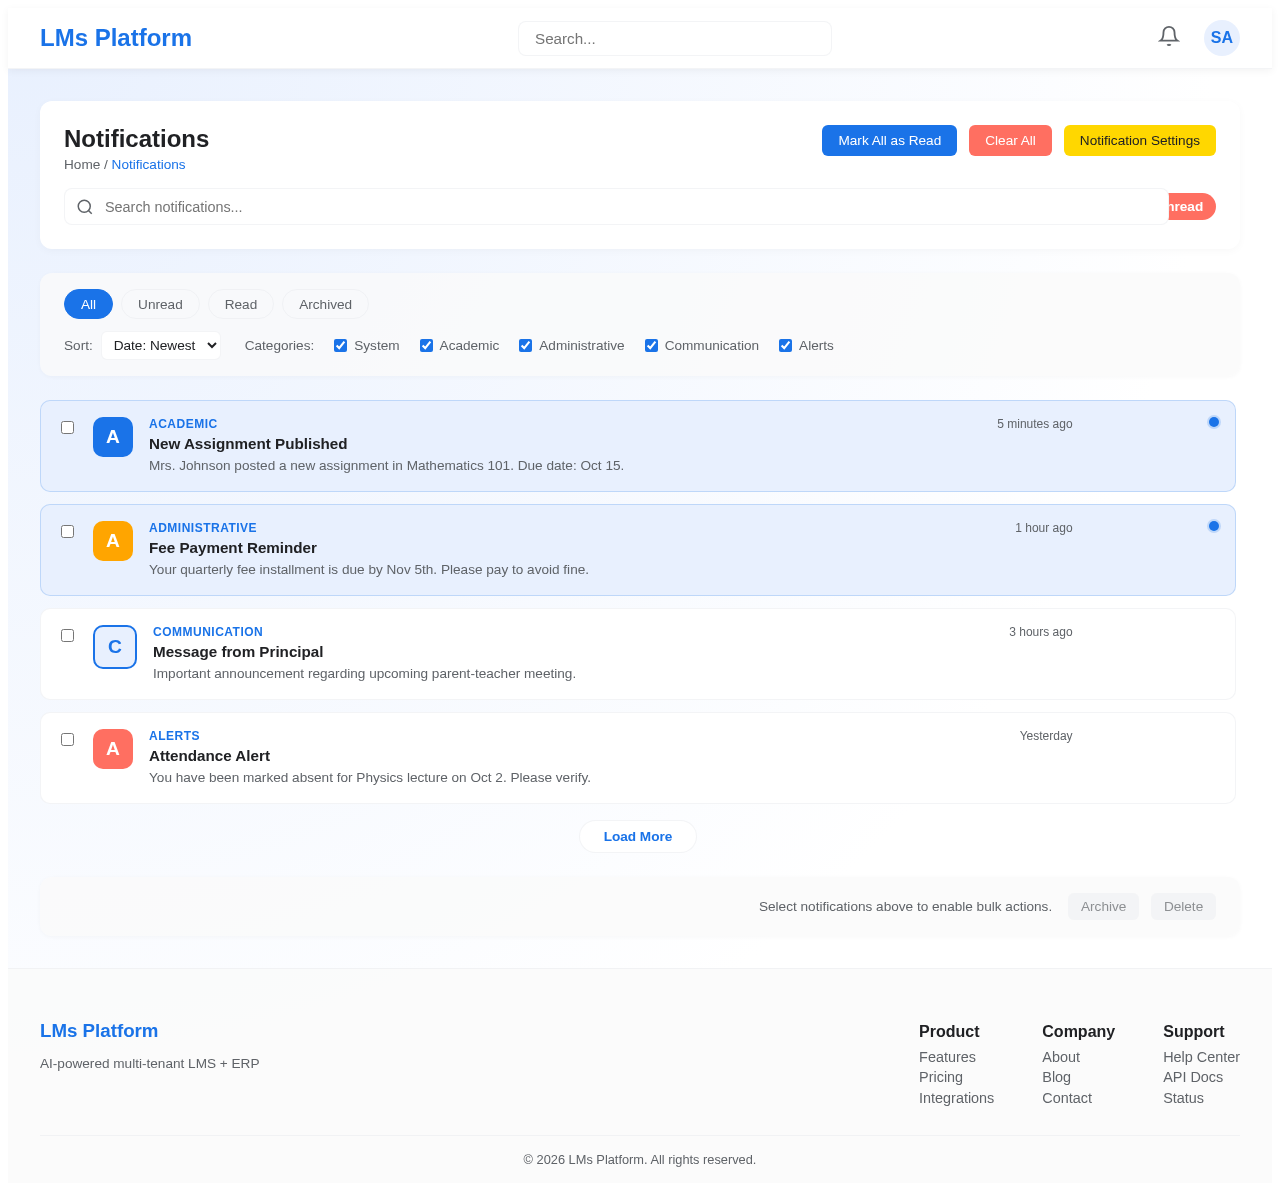Click the magnifier icon in notifications search
Screen dimensions: 1280x1191
[x=85, y=207]
